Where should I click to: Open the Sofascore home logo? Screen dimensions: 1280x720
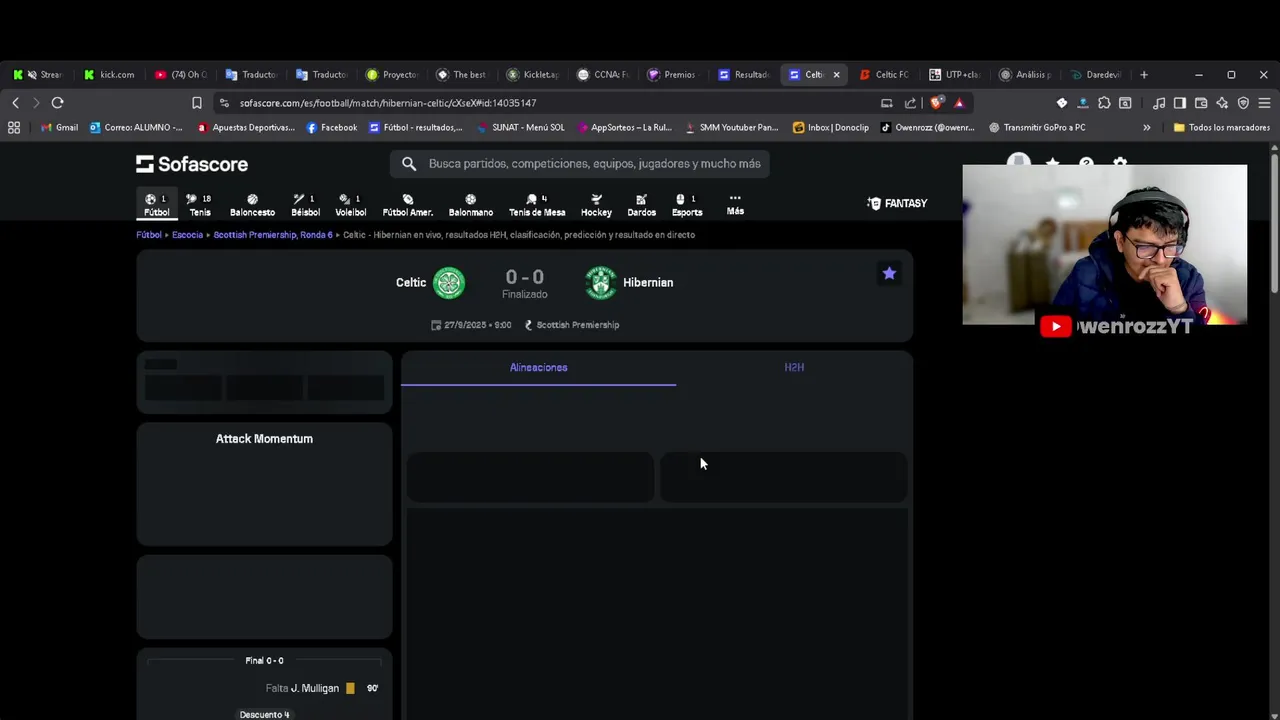(192, 164)
